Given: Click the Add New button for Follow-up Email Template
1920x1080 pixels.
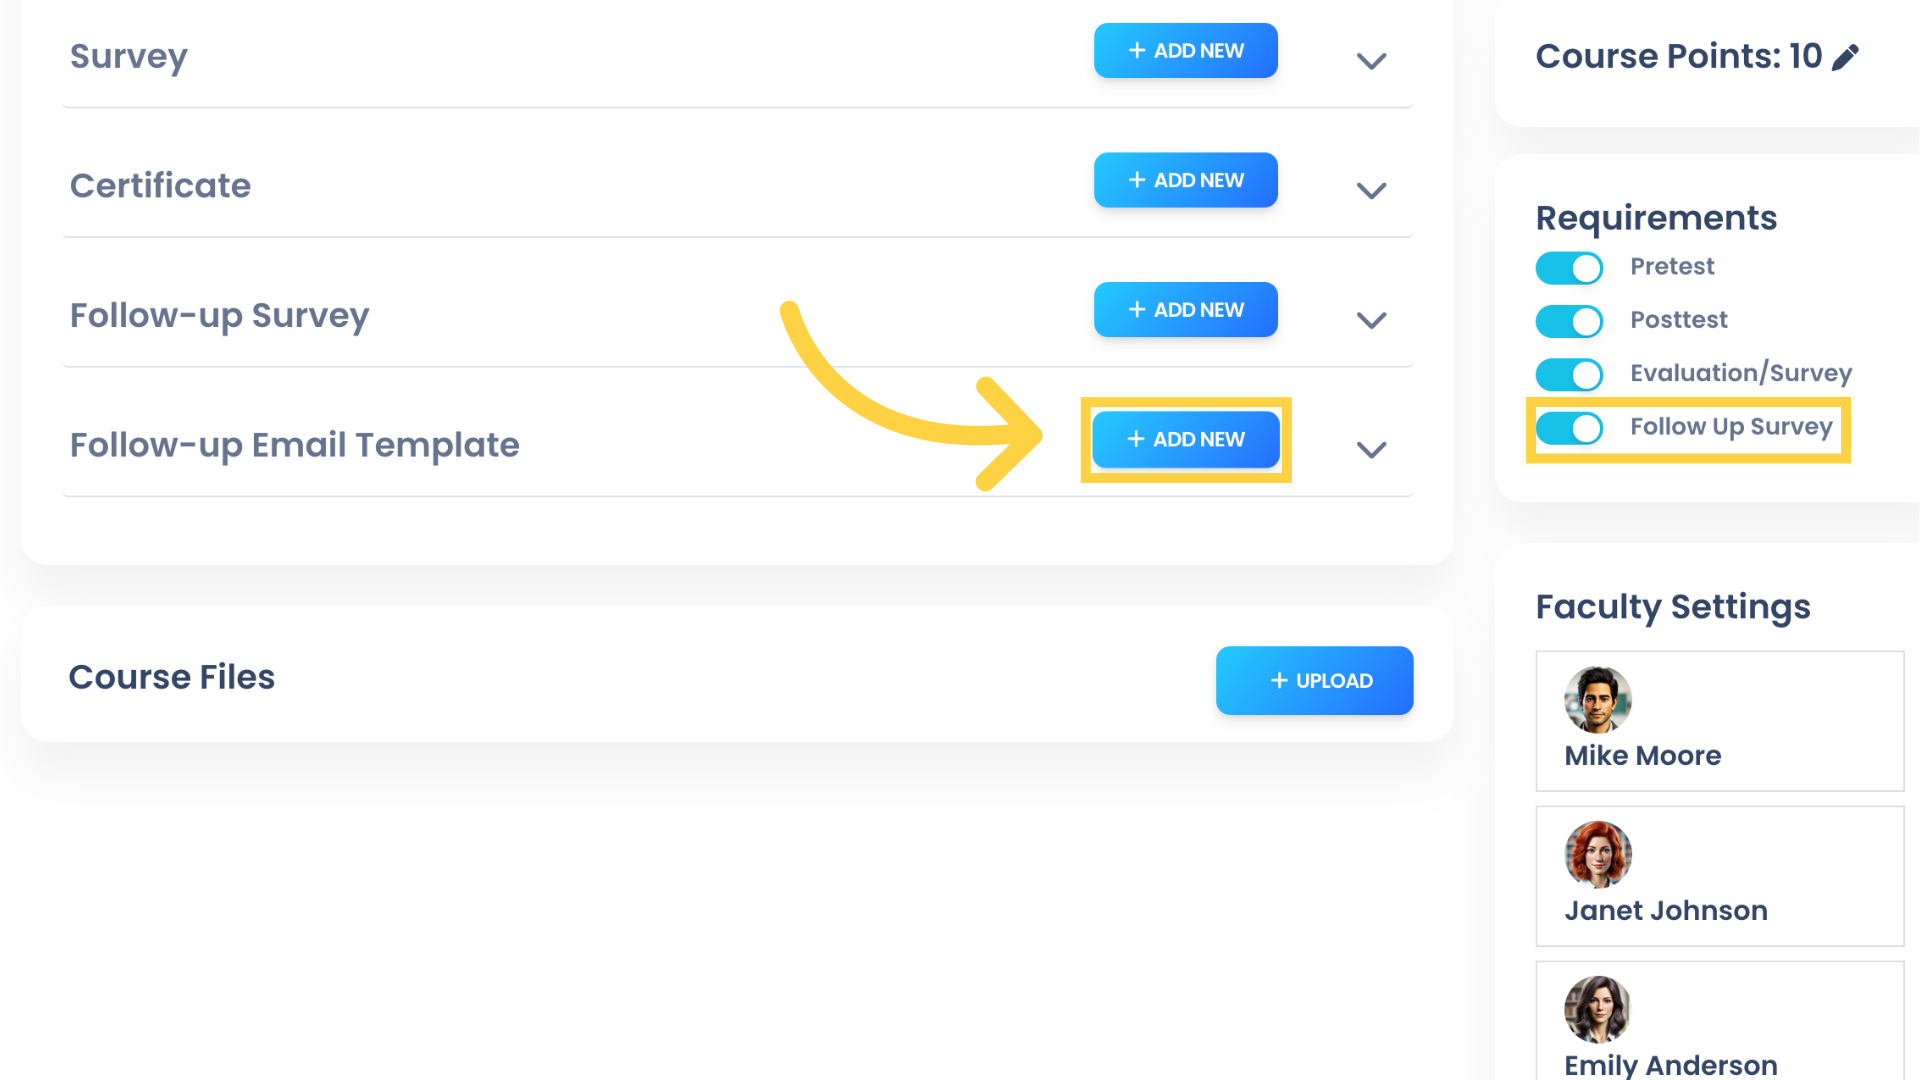Looking at the screenshot, I should coord(1185,438).
